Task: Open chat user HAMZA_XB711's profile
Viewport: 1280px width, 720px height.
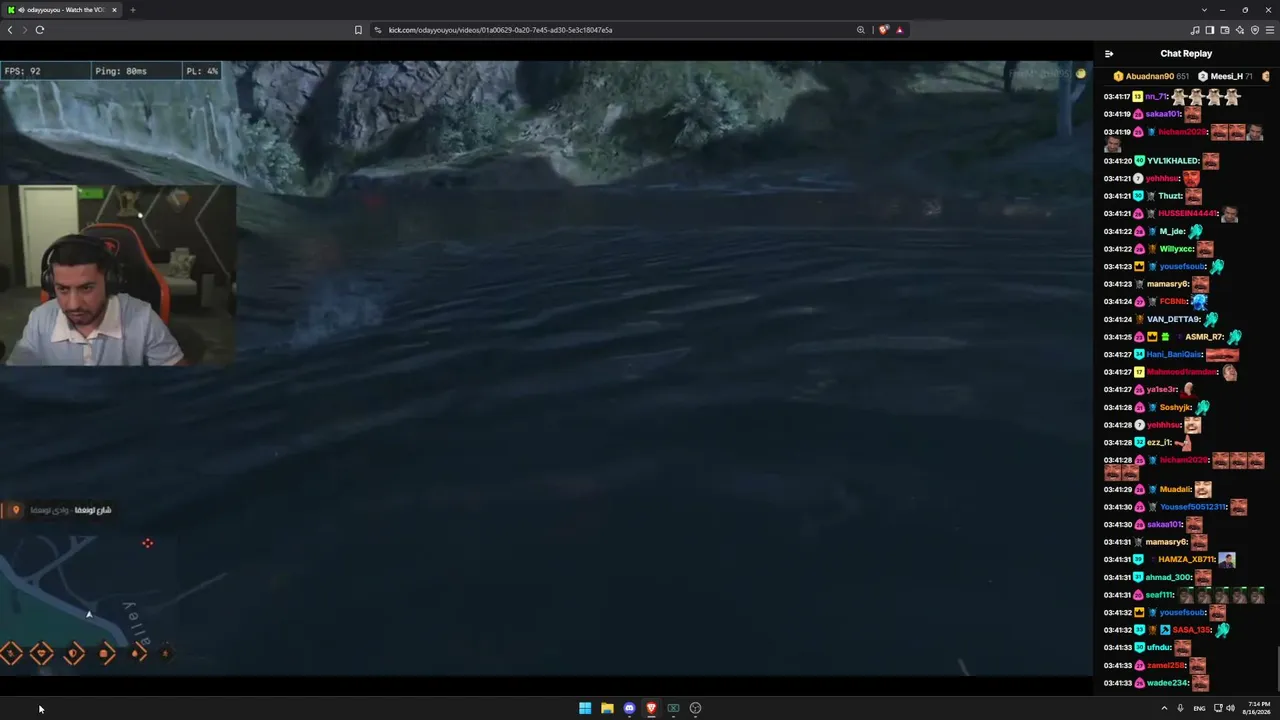Action: click(x=1185, y=560)
